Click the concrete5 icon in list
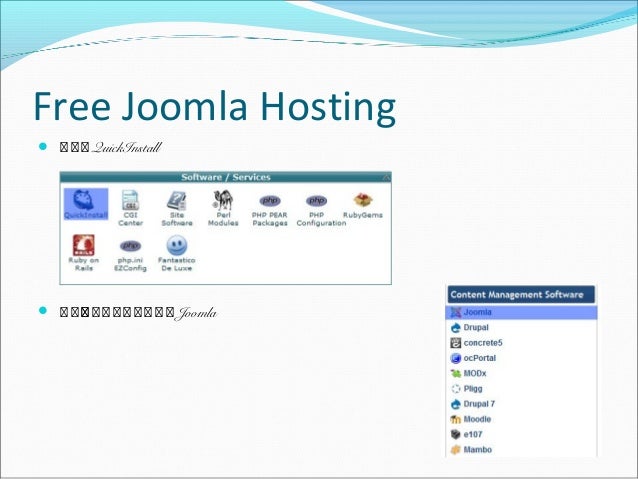 456,343
